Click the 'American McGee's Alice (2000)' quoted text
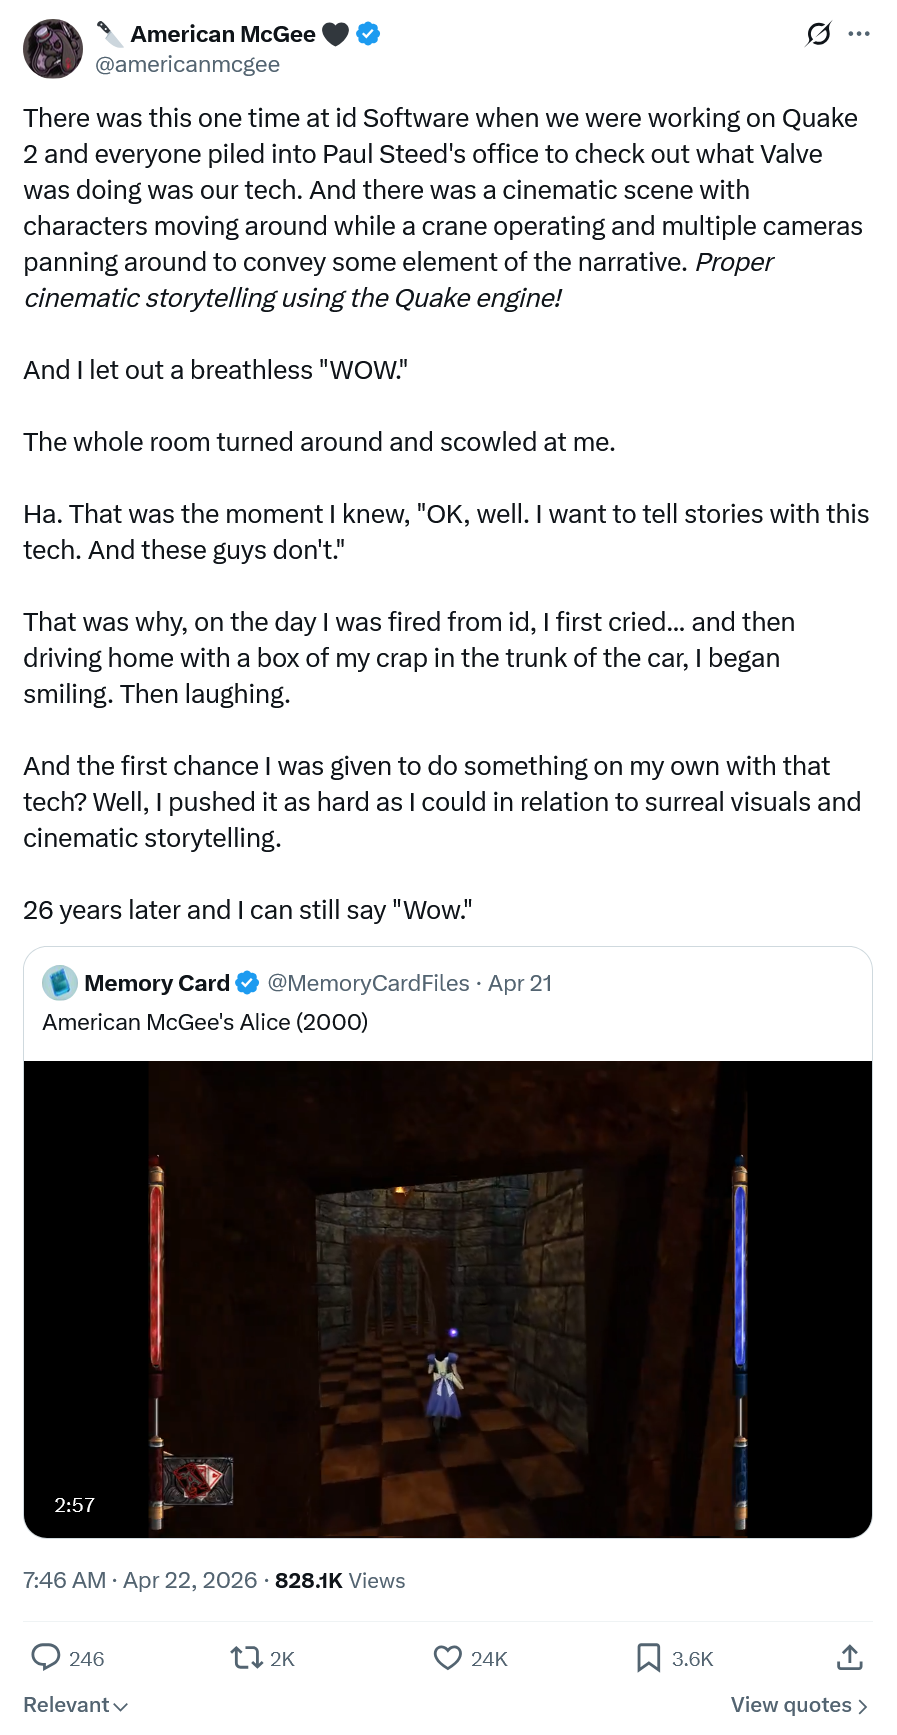Viewport: 897px width, 1735px height. tap(205, 1022)
